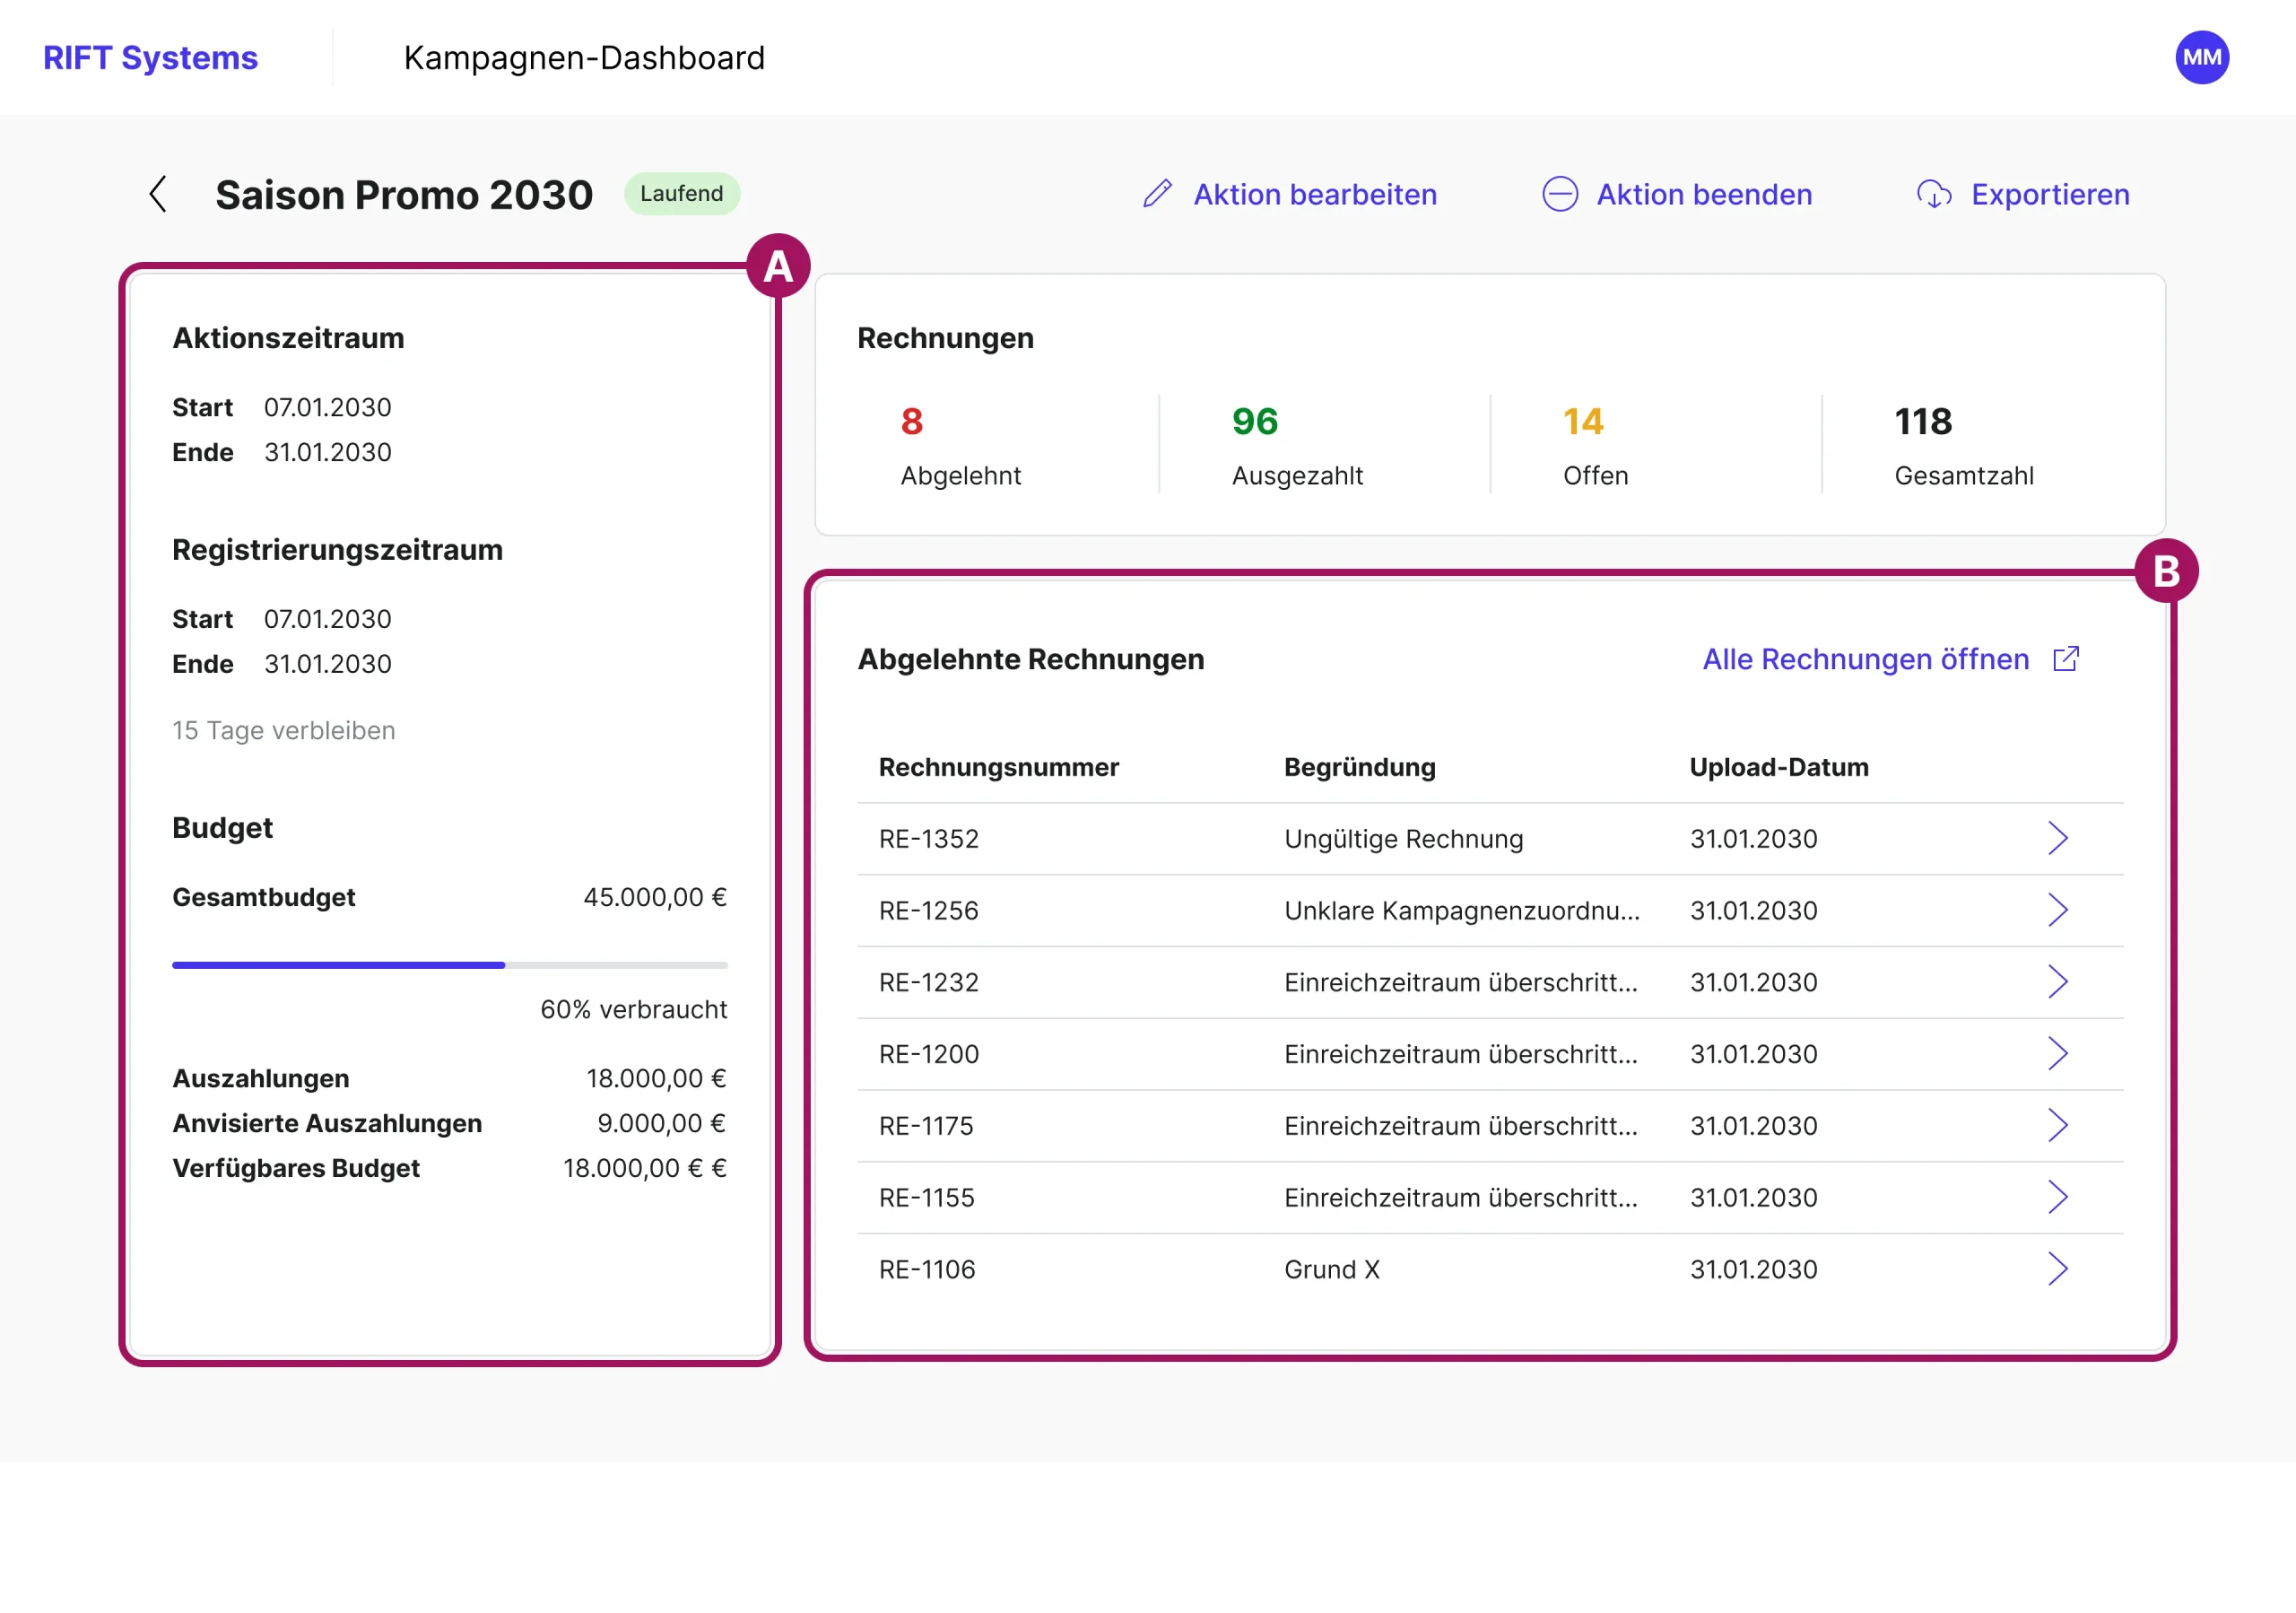The width and height of the screenshot is (2296, 1613).
Task: Click invoice number RE-1200
Action: [929, 1054]
